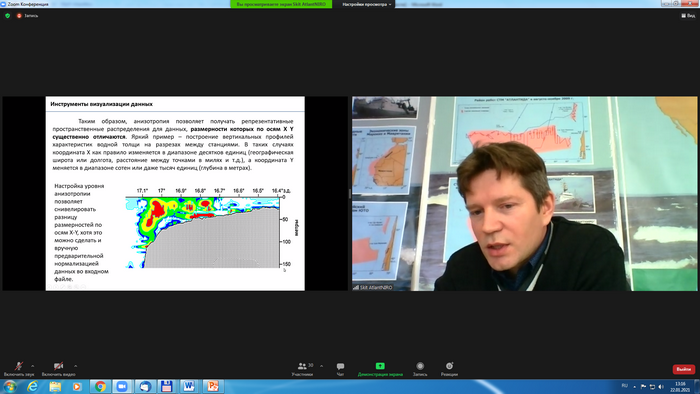Expand video options arrow beside camera
Viewport: 700px width, 394px height.
coord(75,366)
